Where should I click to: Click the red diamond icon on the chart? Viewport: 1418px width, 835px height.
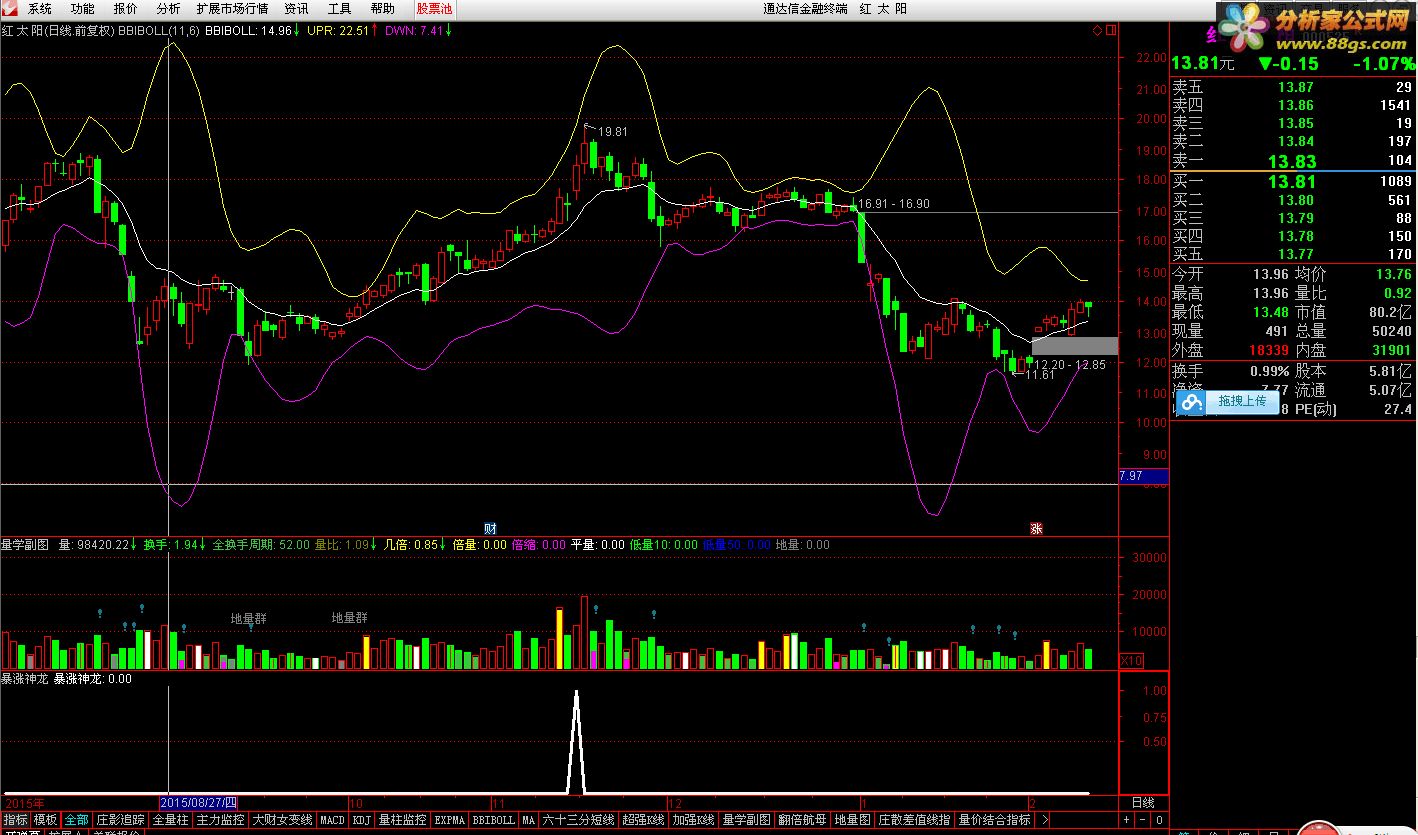pos(1096,31)
